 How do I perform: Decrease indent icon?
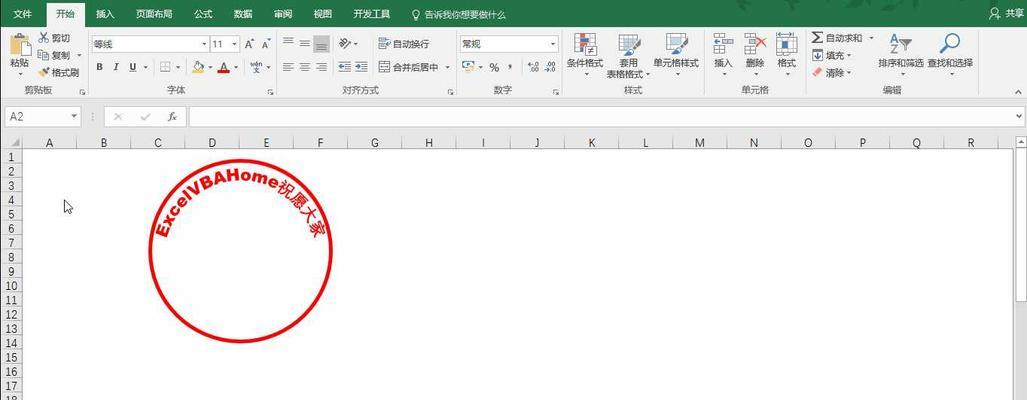345,67
